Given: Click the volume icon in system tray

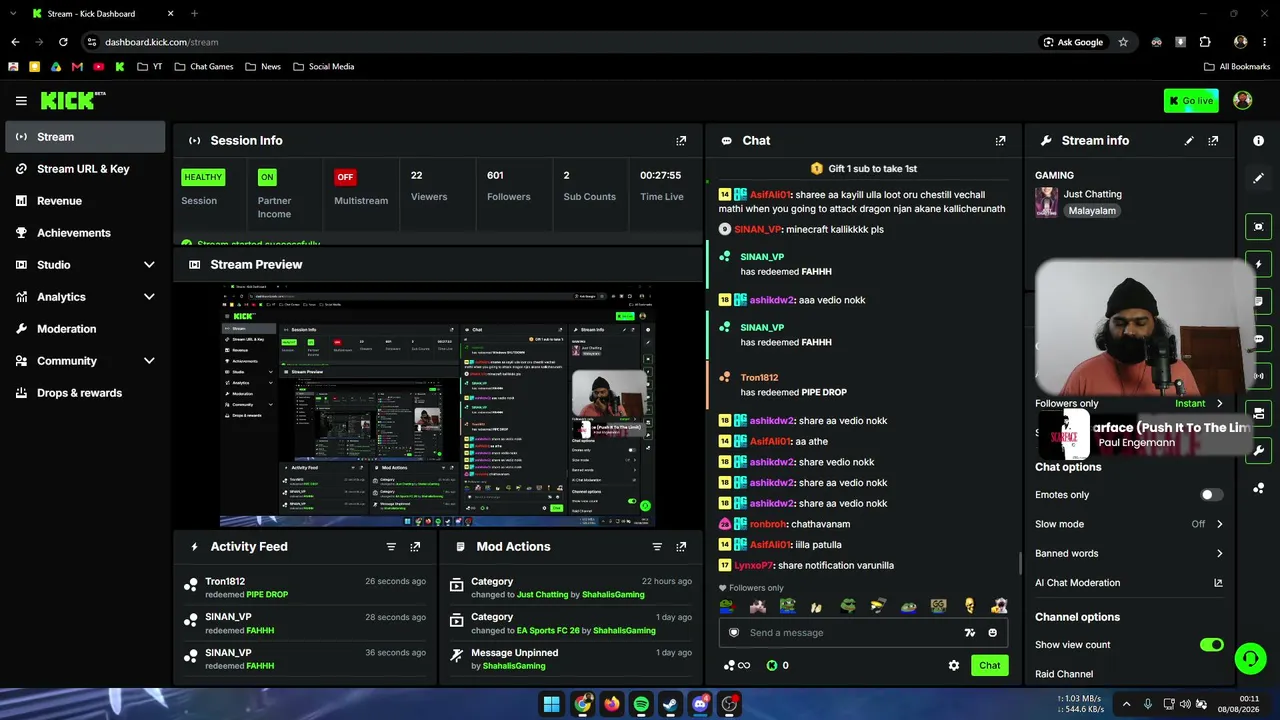Looking at the screenshot, I should pyautogui.click(x=1185, y=704).
